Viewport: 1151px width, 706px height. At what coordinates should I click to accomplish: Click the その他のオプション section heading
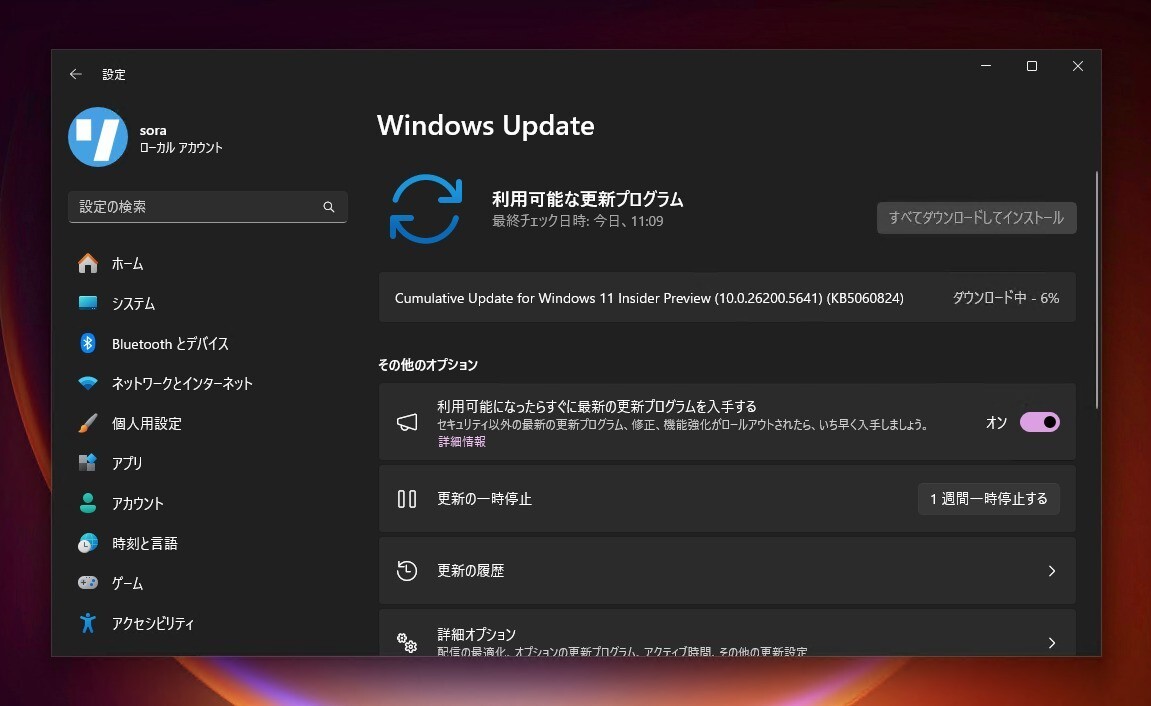pos(427,365)
